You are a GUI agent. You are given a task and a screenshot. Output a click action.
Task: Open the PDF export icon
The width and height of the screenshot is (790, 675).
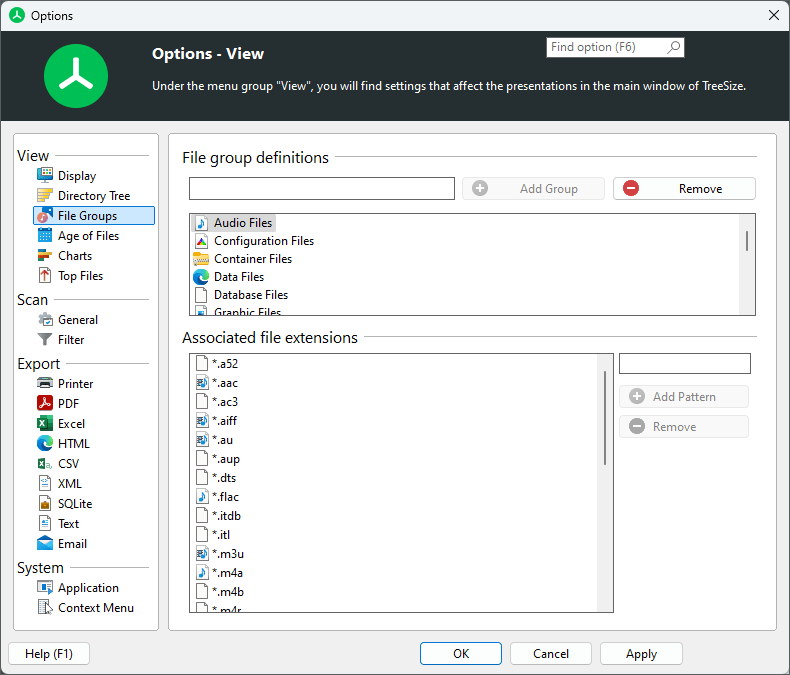coord(45,404)
